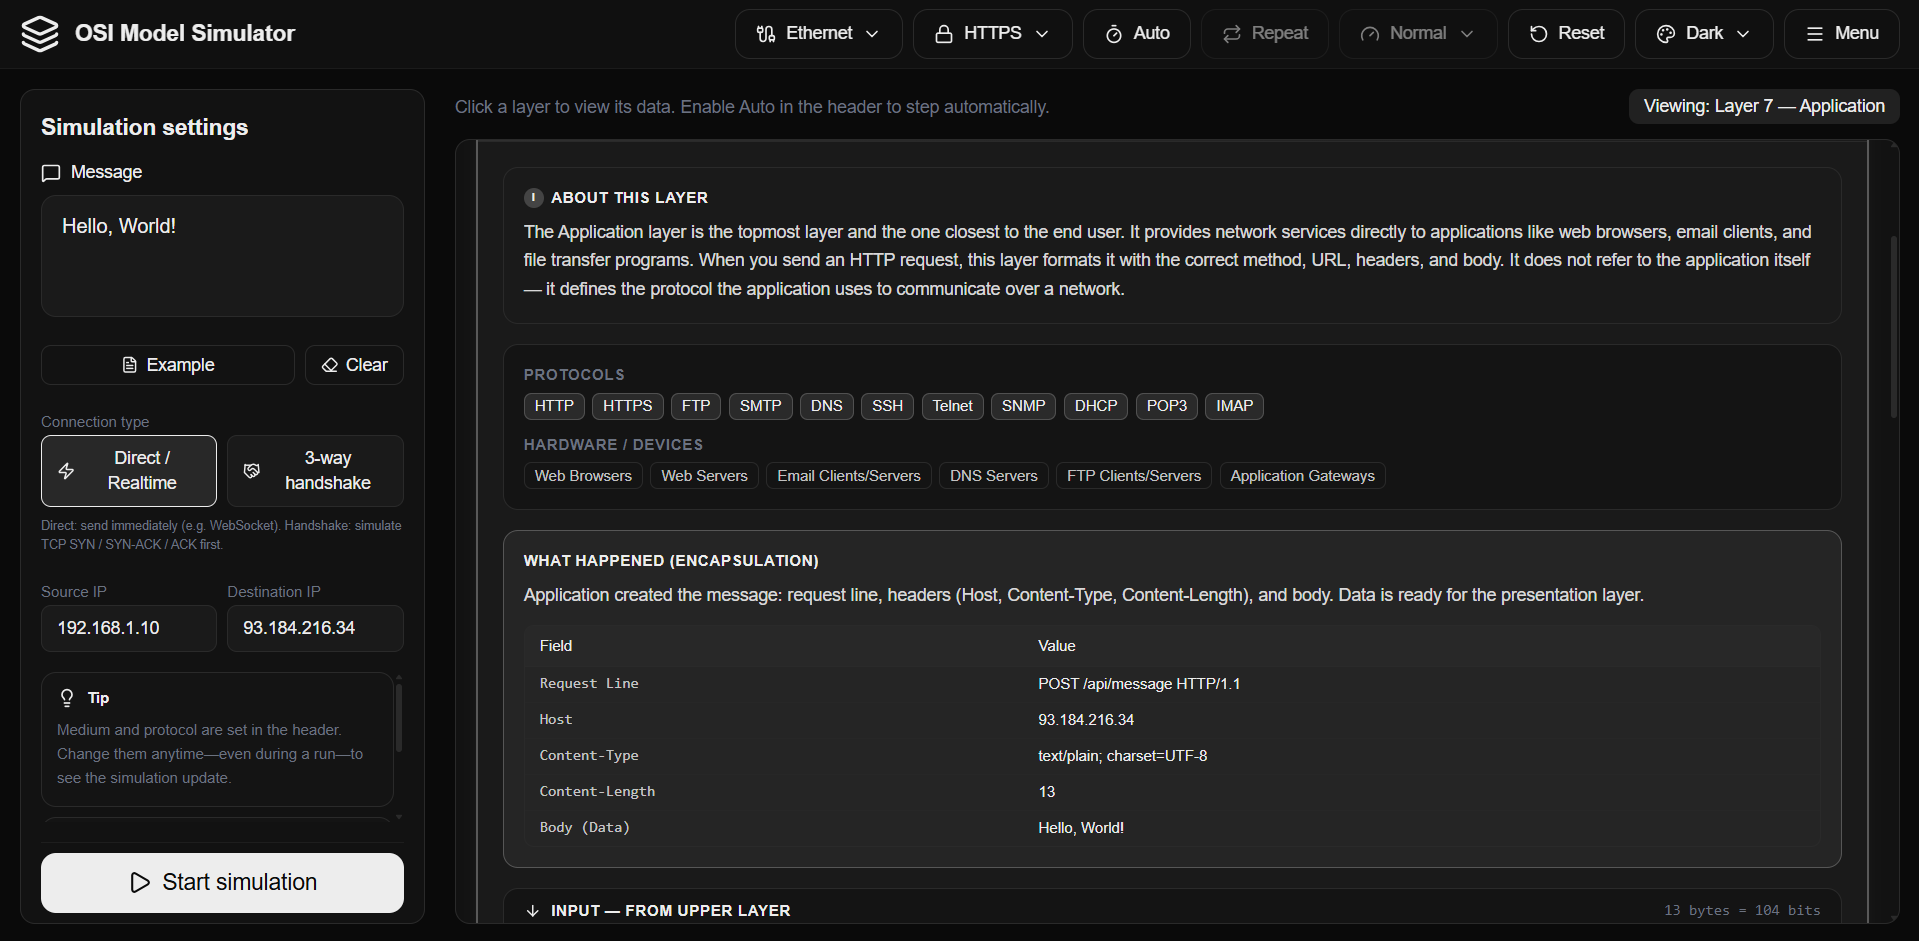Click the SMTP protocol tag
The width and height of the screenshot is (1919, 941).
[761, 406]
